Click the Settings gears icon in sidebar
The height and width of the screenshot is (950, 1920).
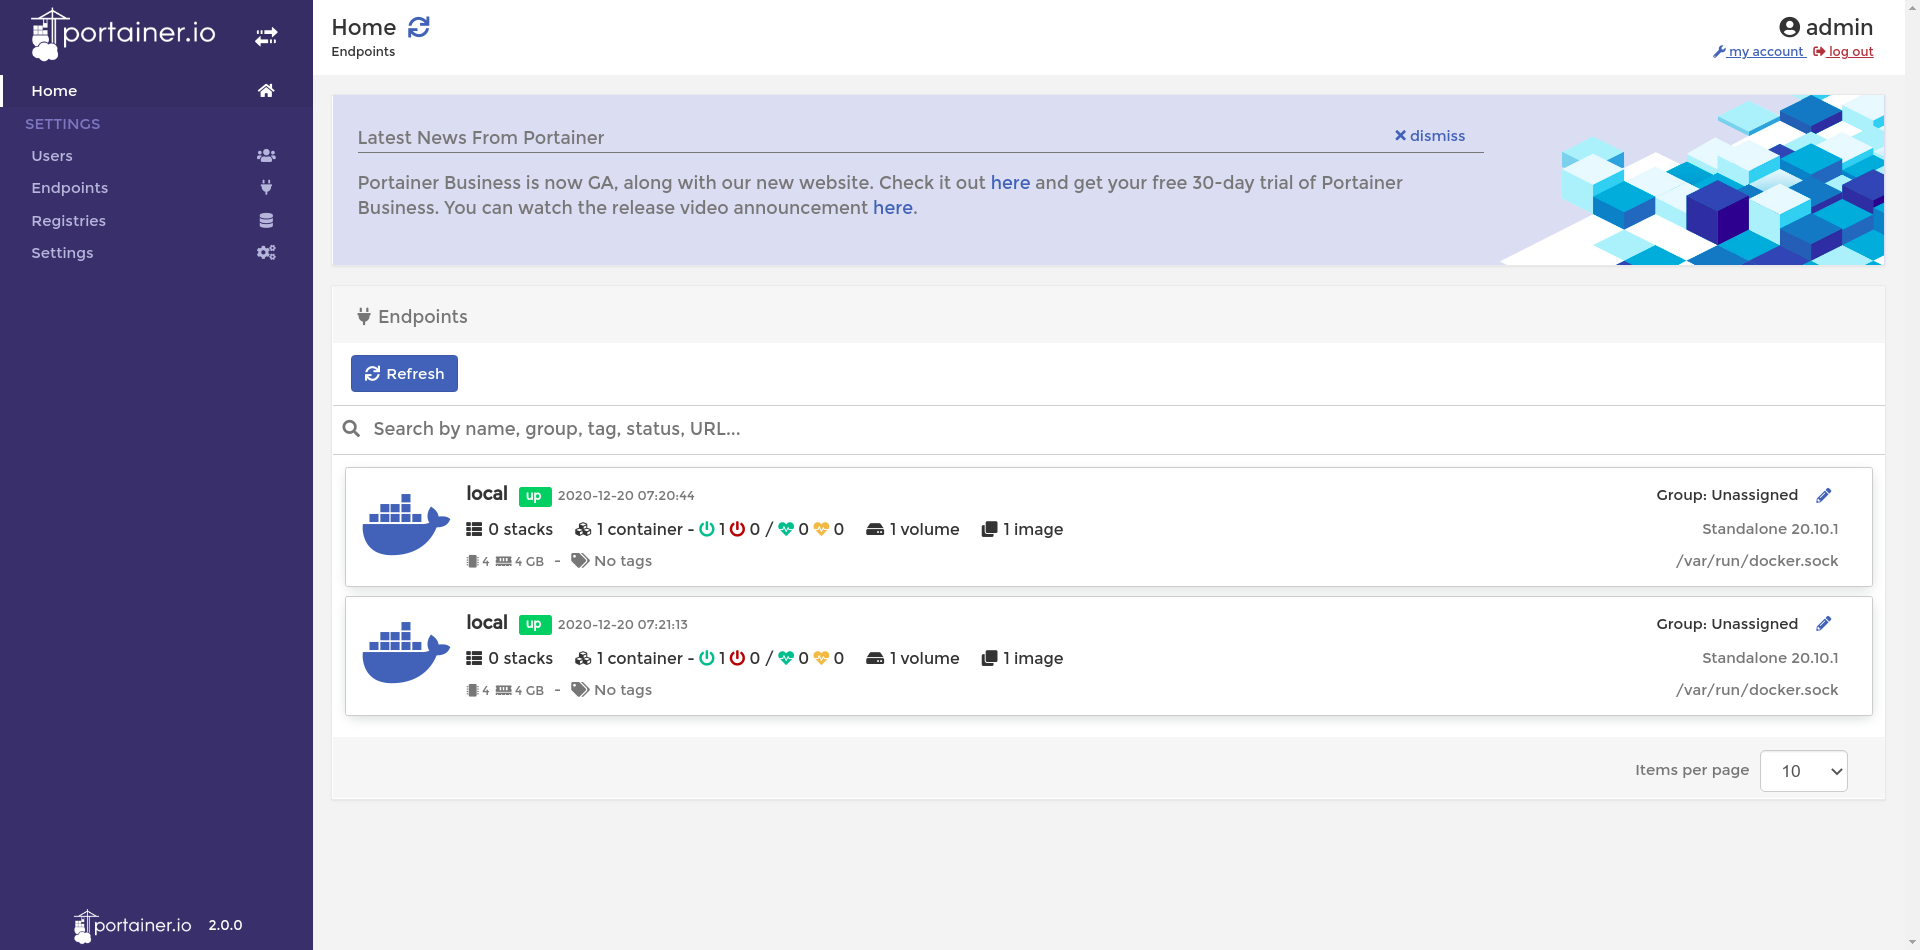(266, 253)
